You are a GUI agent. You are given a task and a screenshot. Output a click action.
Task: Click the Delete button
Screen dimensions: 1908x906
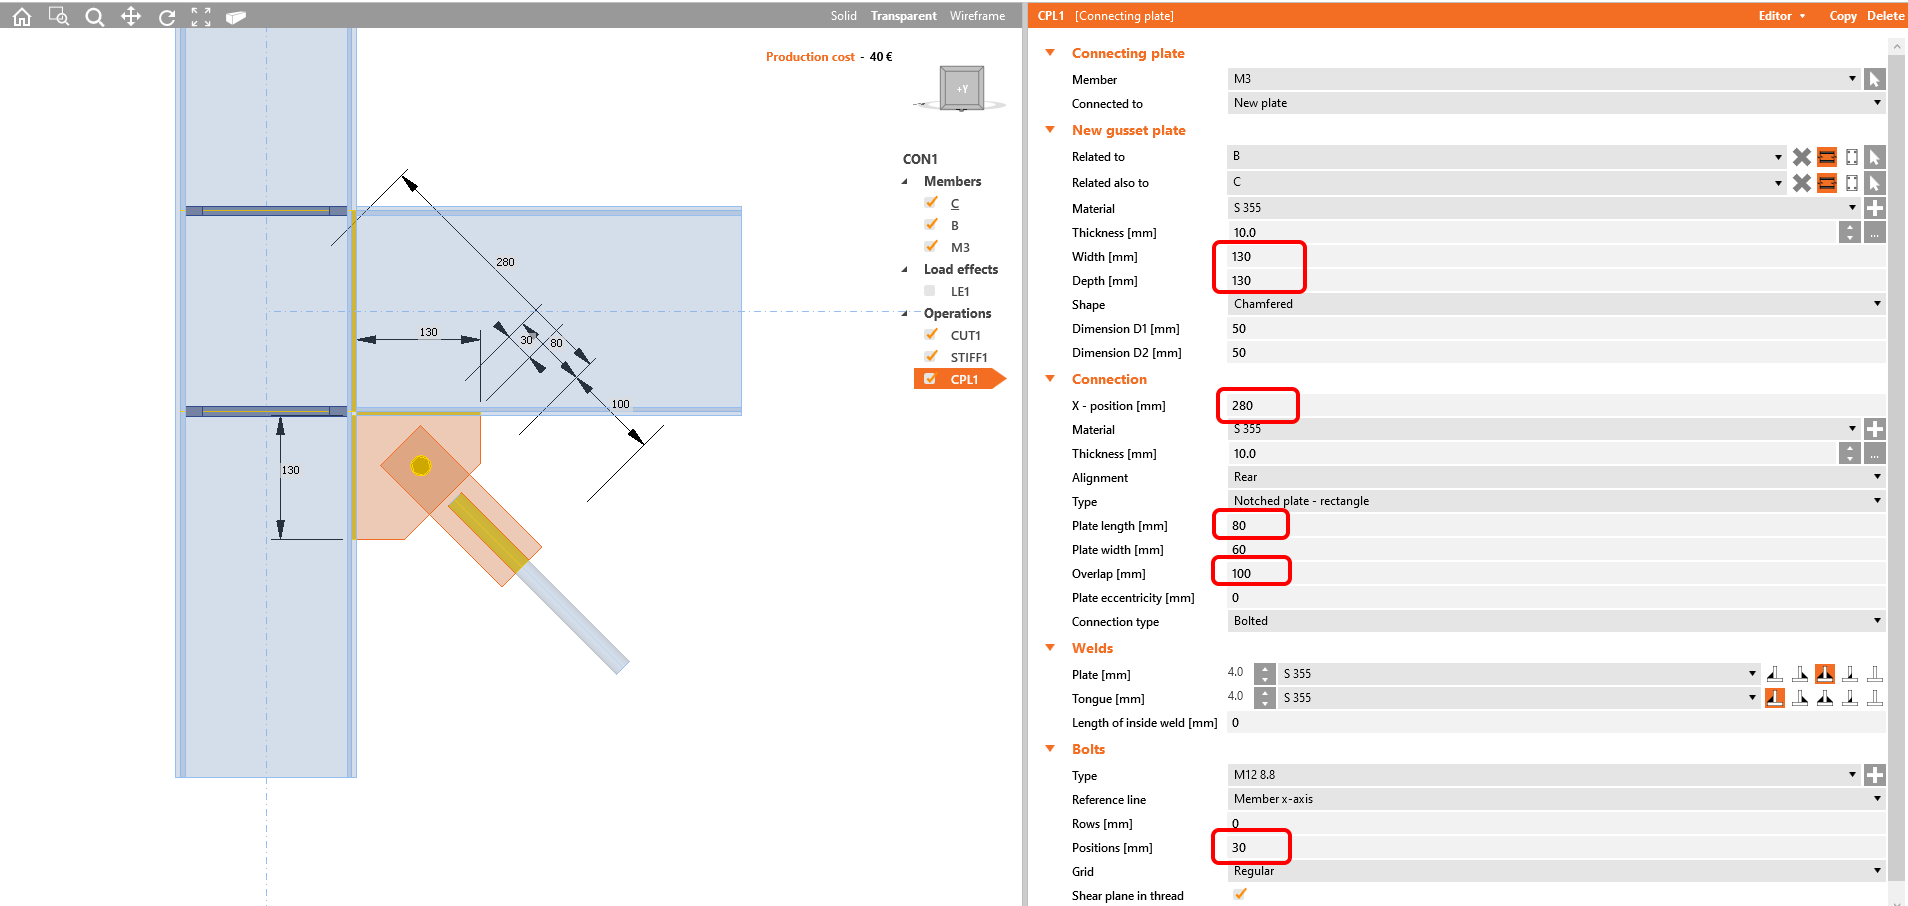(x=1885, y=16)
